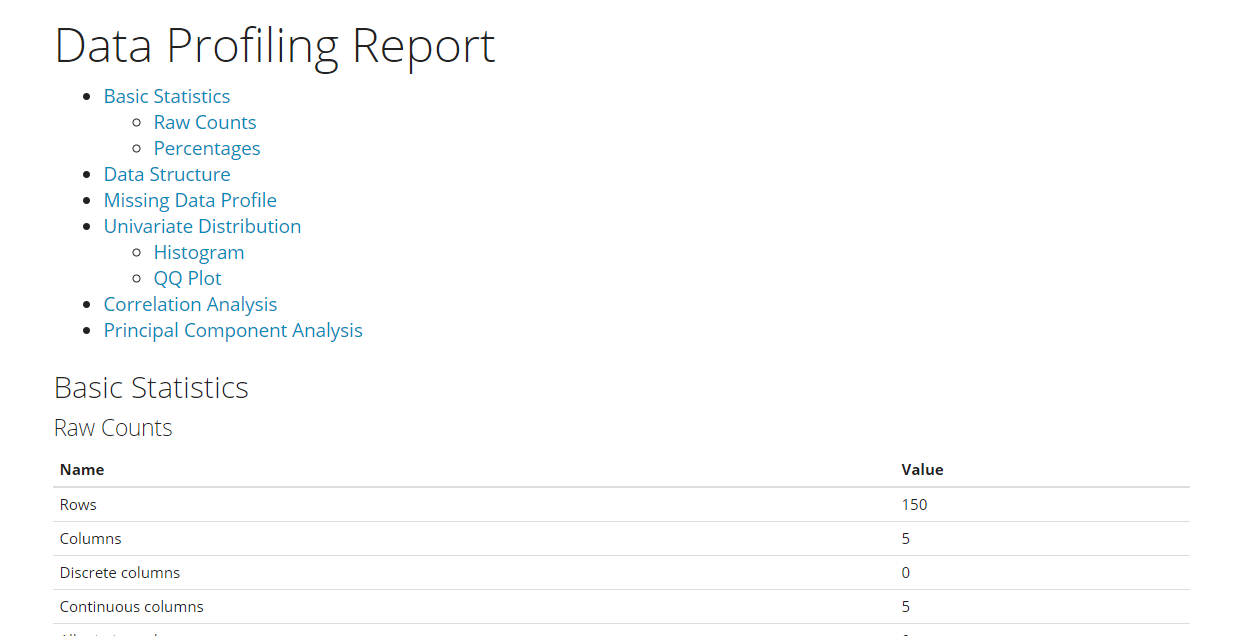Click the Continuous columns row label
The image size is (1251, 636).
click(131, 607)
